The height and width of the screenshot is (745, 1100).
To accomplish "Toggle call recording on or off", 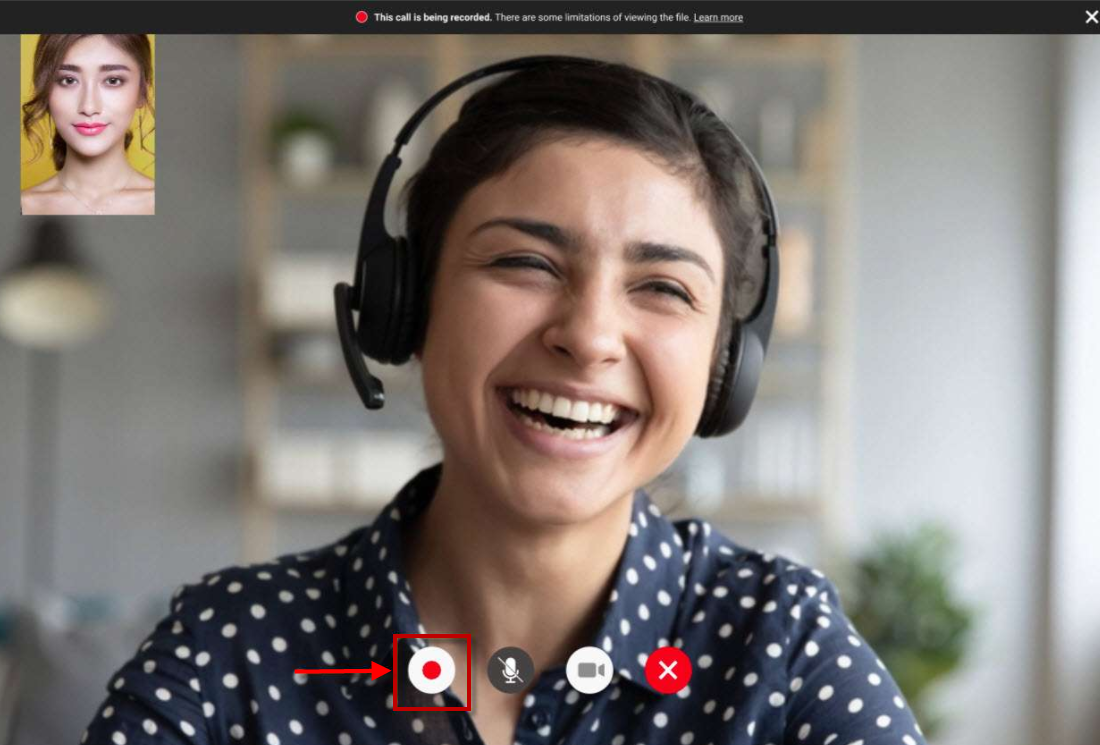I will tap(431, 671).
